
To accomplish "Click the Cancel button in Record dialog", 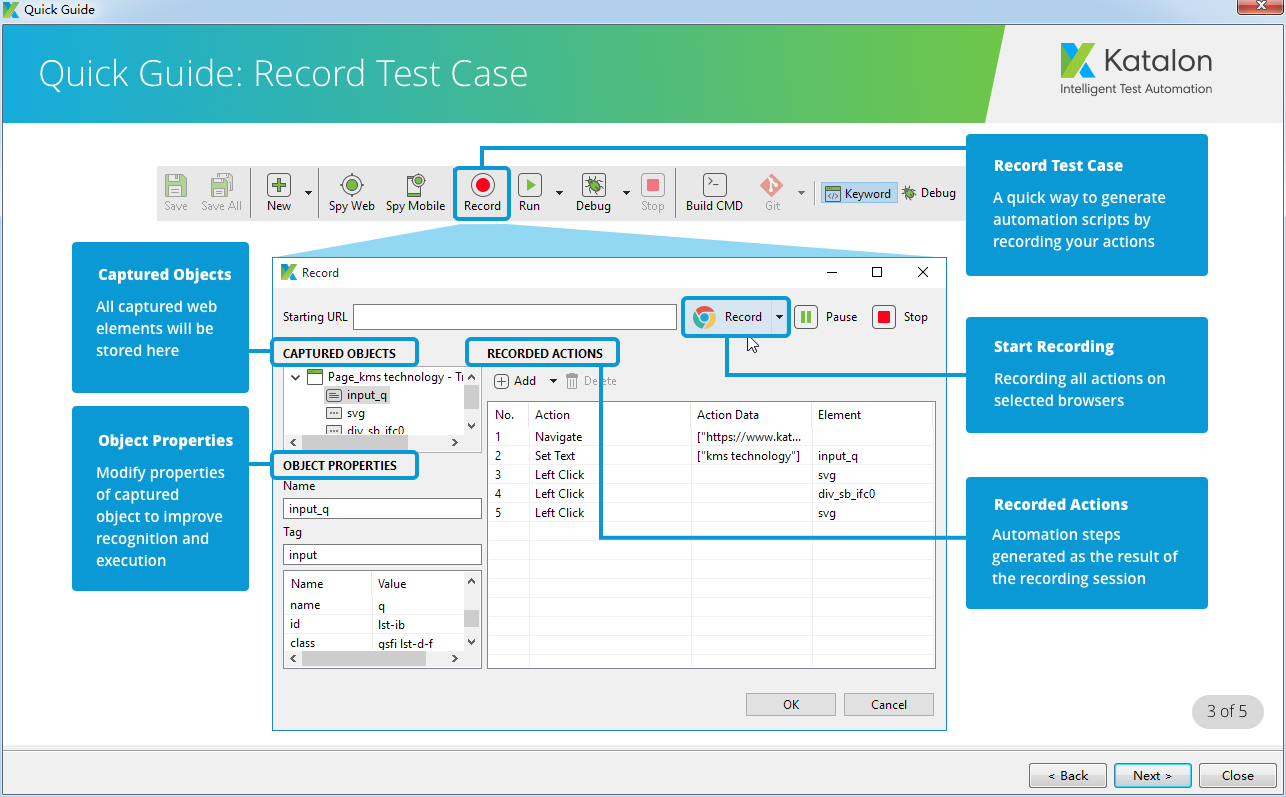I will pyautogui.click(x=889, y=704).
